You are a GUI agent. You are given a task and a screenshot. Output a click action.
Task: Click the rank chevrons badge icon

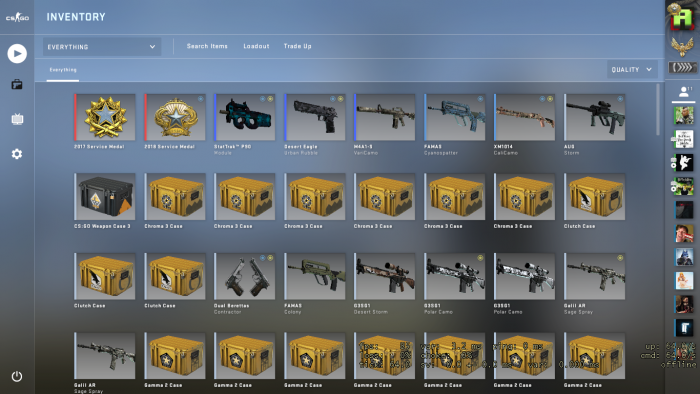(682, 67)
